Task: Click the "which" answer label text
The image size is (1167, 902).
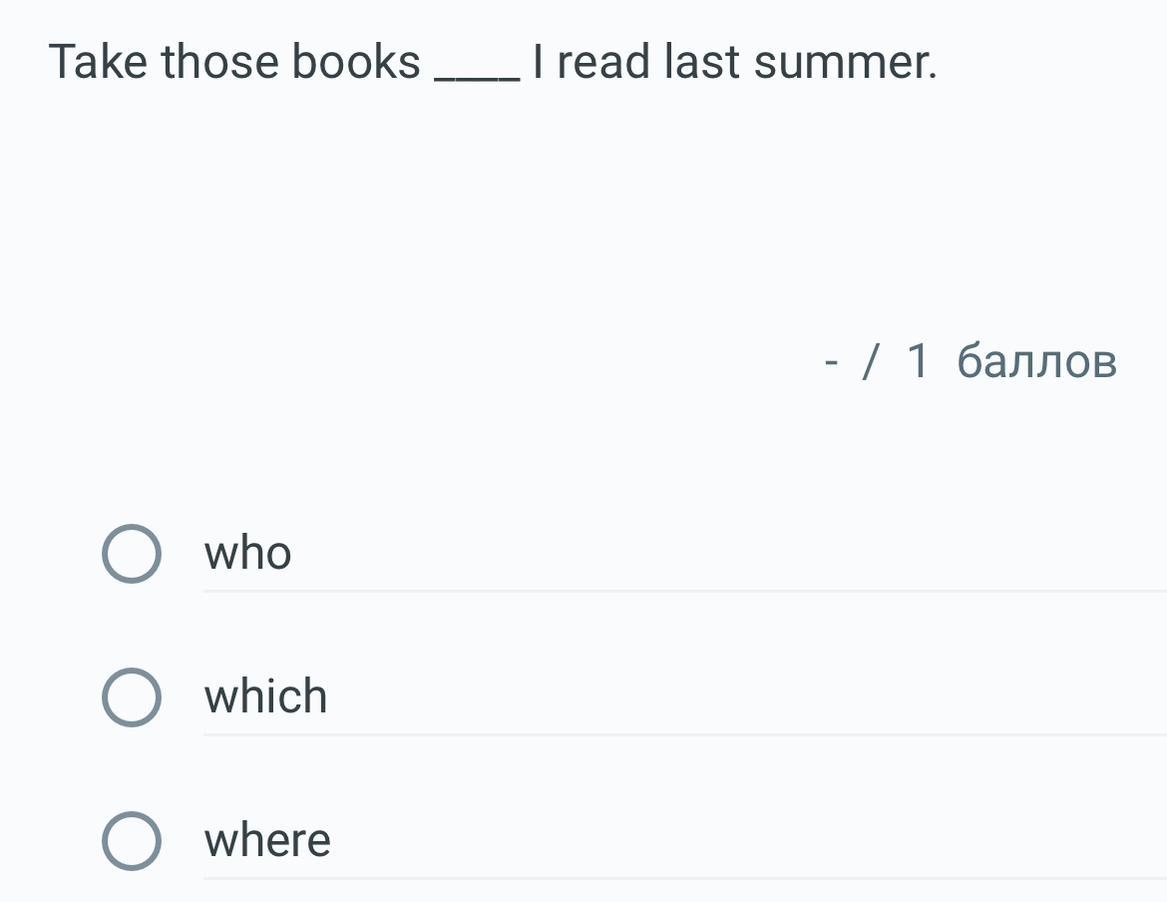Action: click(x=266, y=696)
